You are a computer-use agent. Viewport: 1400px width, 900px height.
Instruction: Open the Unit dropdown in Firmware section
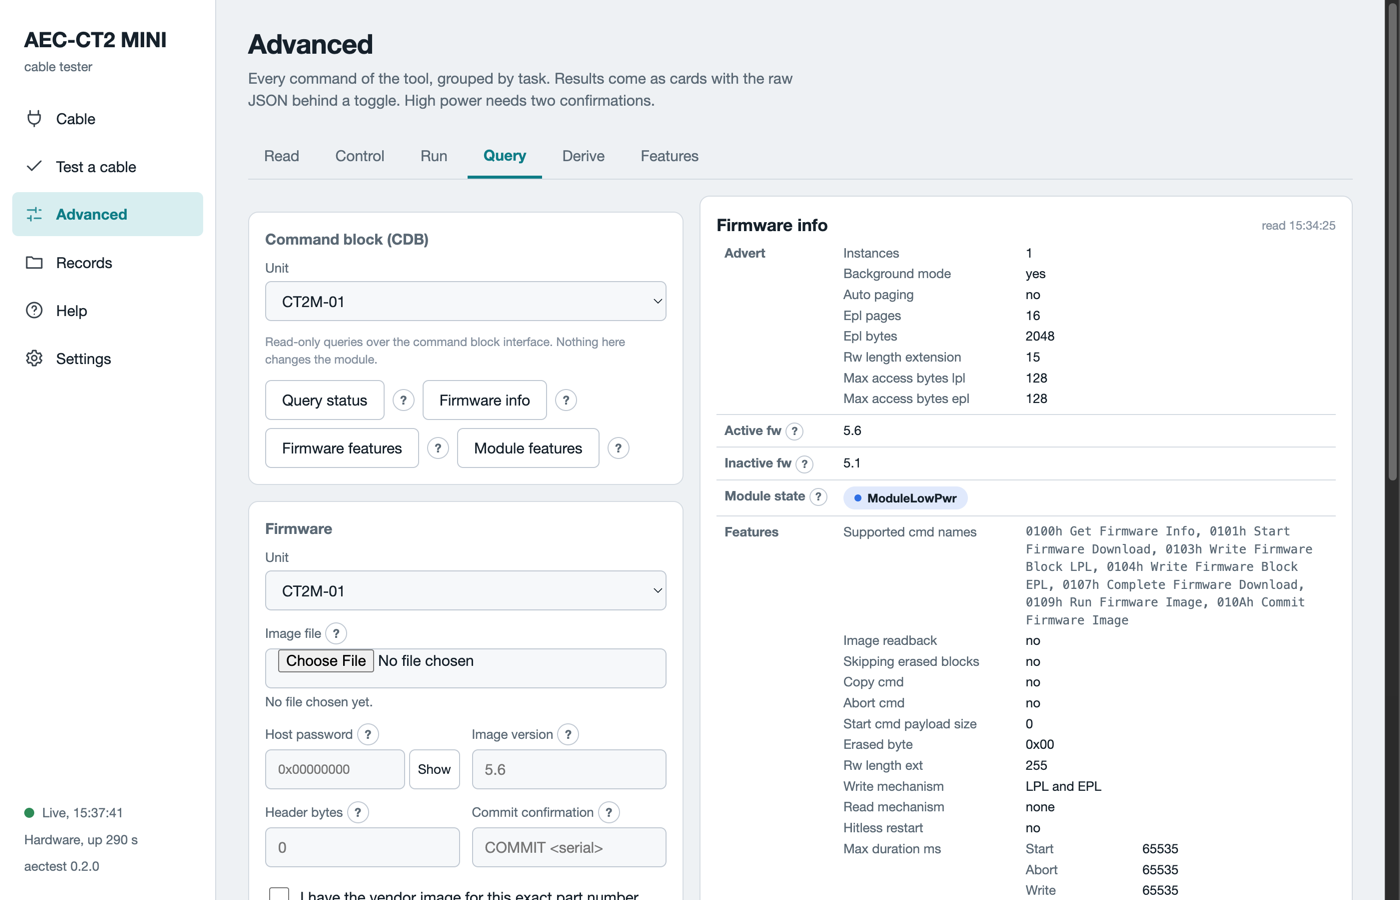(x=465, y=591)
